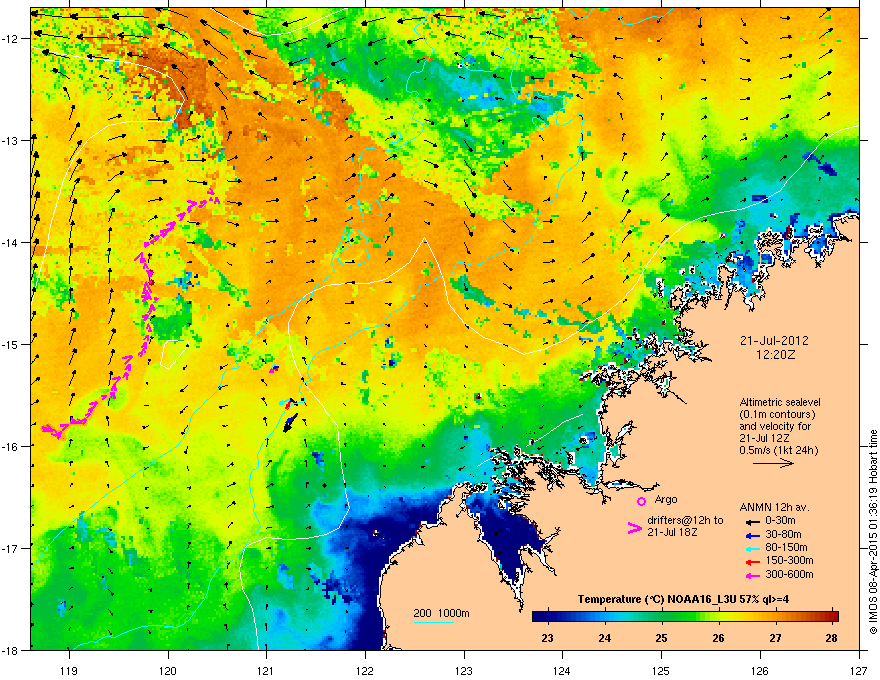The height and width of the screenshot is (680, 880).
Task: Click the longitude axis label 123
Action: tap(464, 670)
